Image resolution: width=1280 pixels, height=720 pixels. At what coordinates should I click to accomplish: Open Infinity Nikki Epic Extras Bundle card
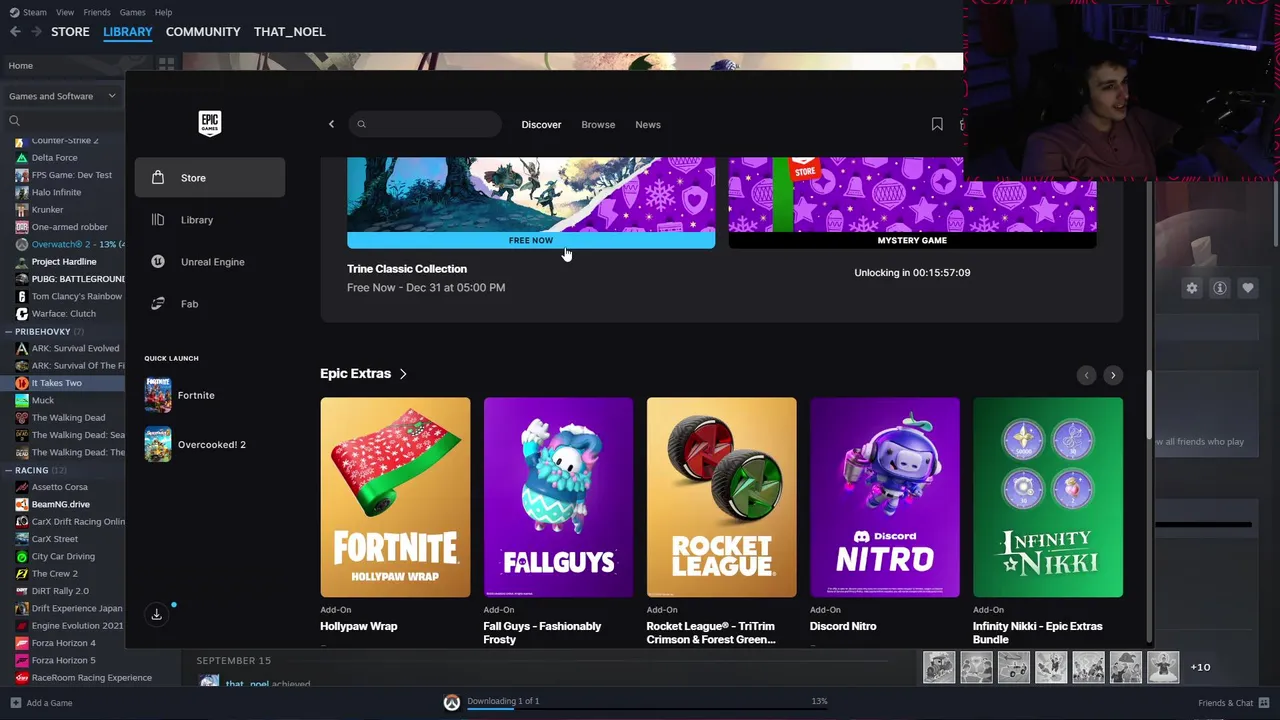point(1048,497)
